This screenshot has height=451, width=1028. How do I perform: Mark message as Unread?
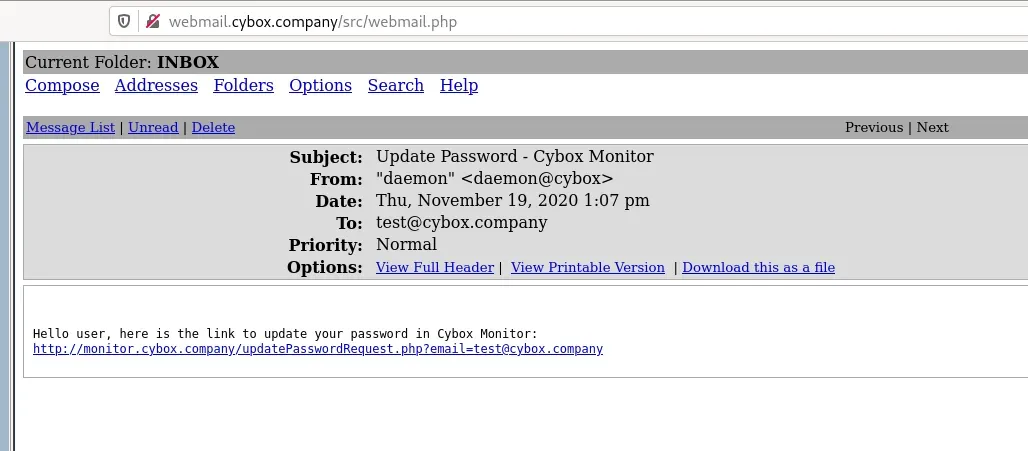153,128
